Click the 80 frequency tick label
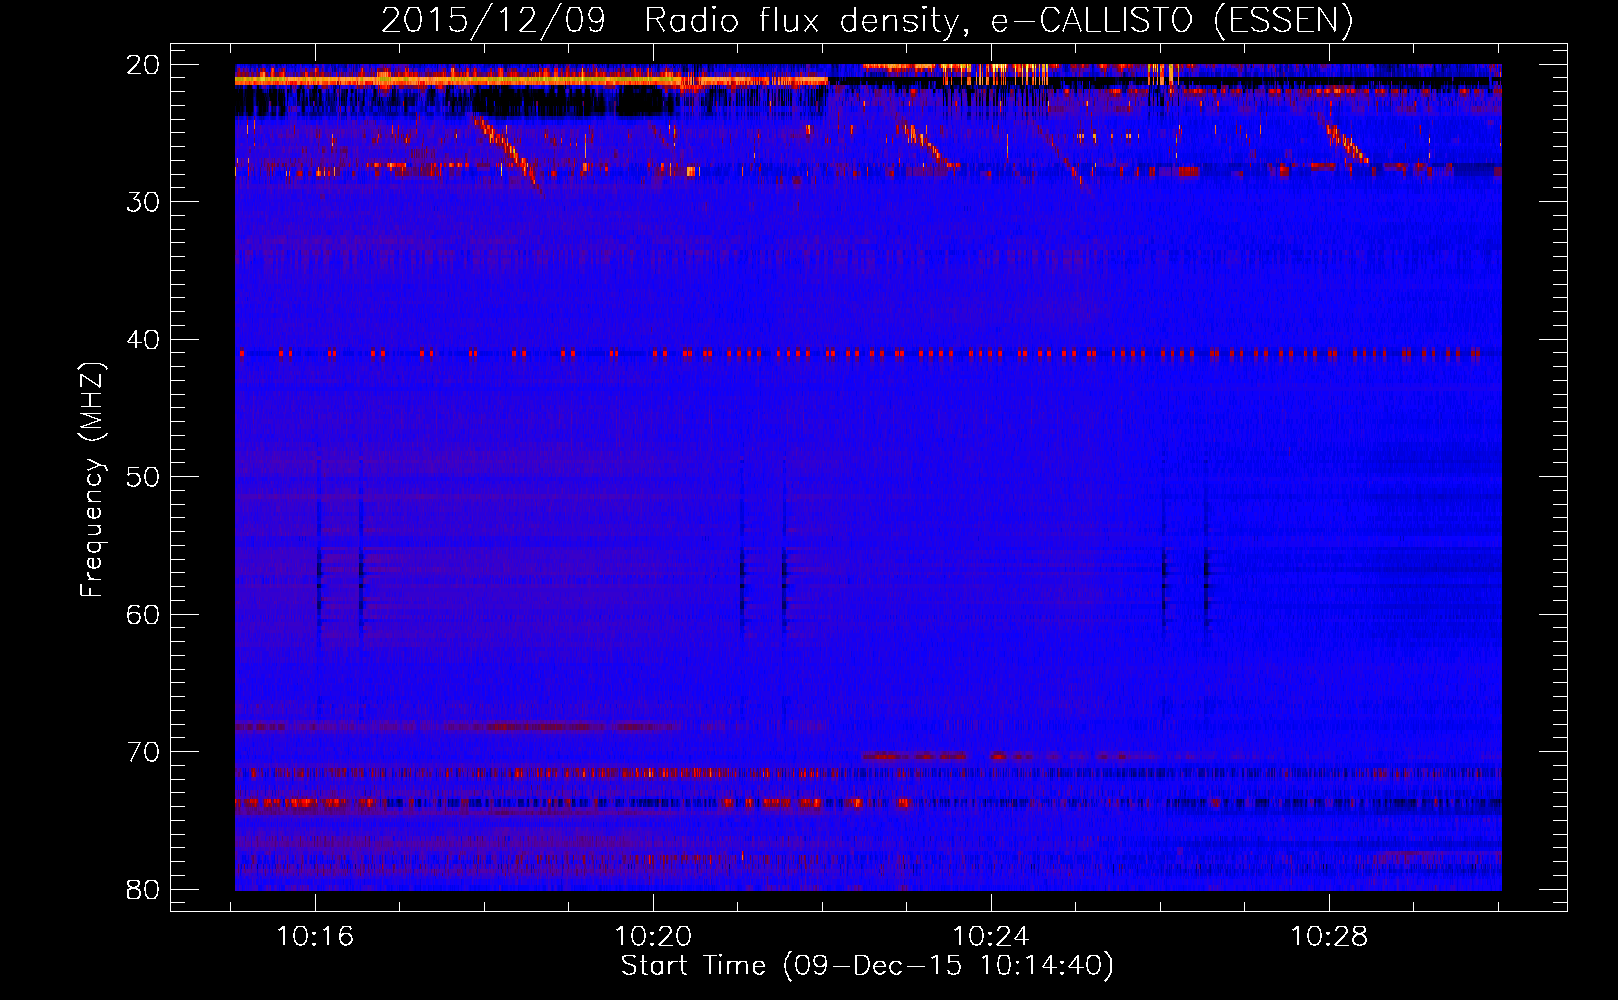This screenshot has height=1000, width=1618. [144, 889]
